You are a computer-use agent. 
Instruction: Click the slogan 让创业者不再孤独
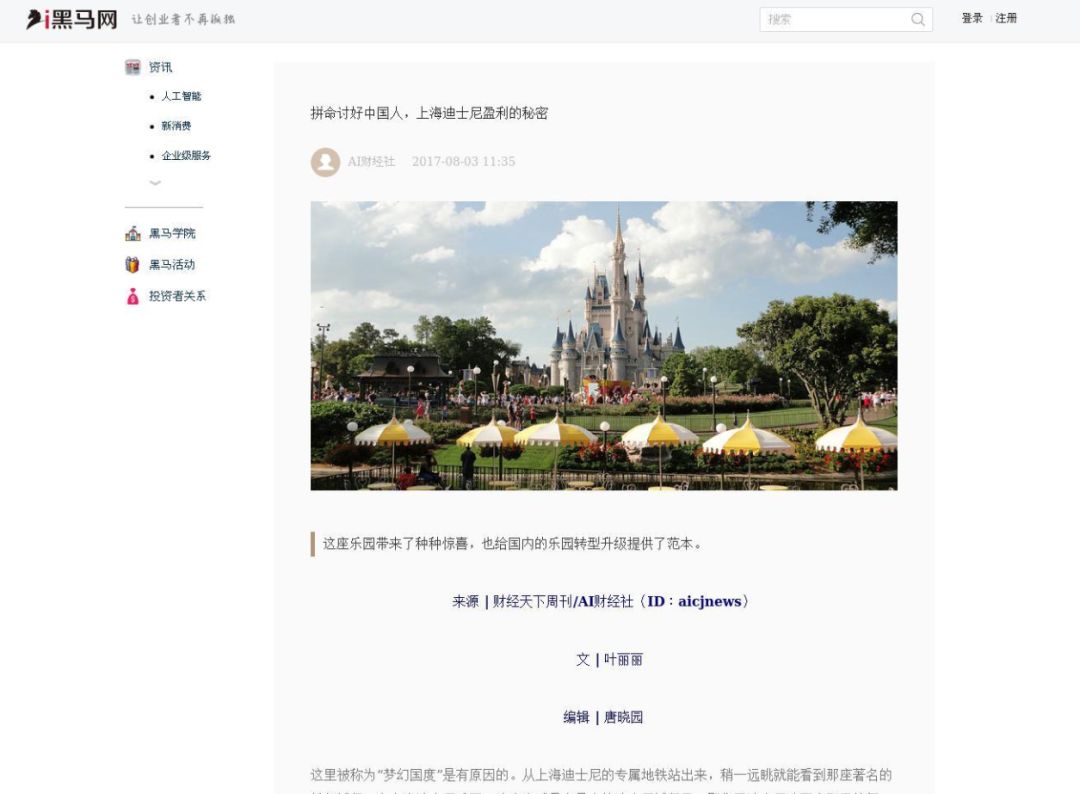pyautogui.click(x=183, y=19)
